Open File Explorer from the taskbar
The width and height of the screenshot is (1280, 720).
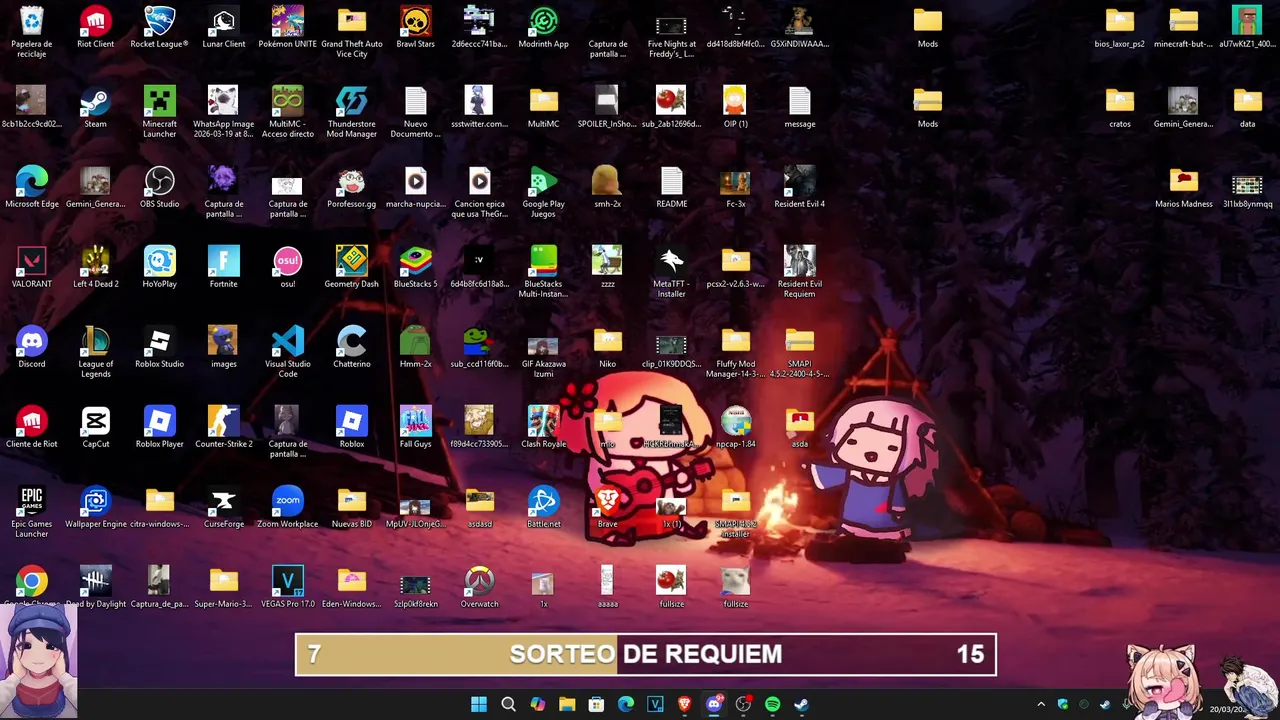pyautogui.click(x=567, y=704)
